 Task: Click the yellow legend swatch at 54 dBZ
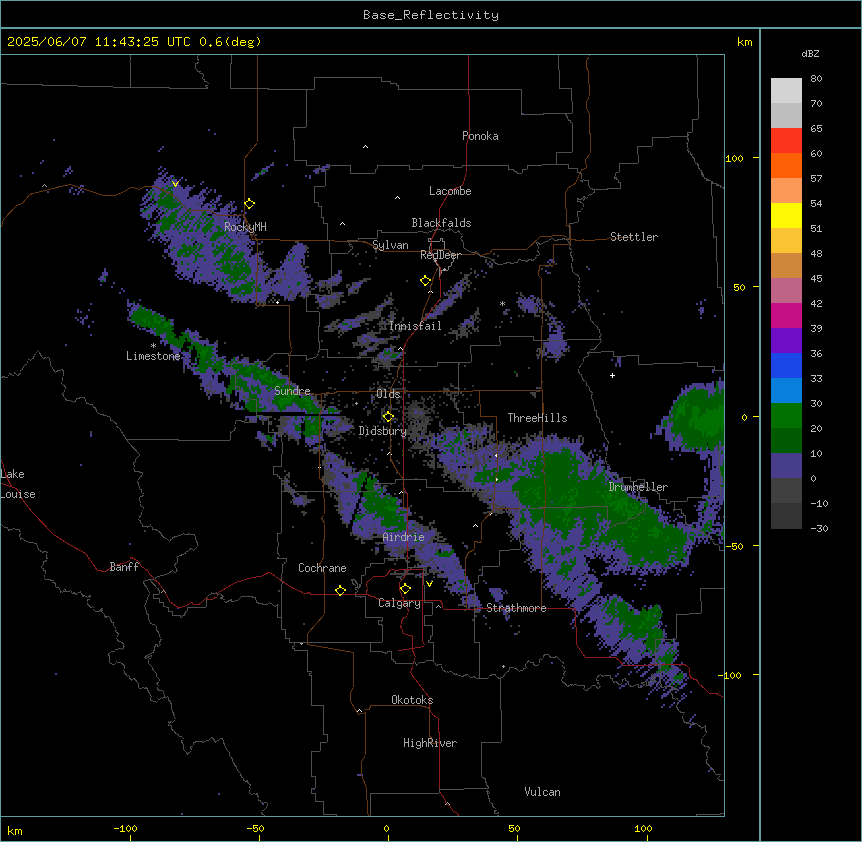click(x=786, y=215)
